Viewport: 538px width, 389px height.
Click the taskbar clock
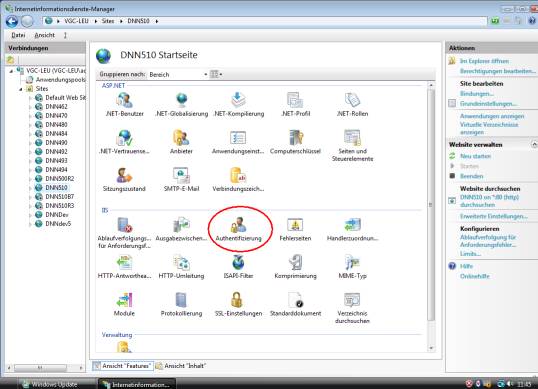click(x=524, y=384)
